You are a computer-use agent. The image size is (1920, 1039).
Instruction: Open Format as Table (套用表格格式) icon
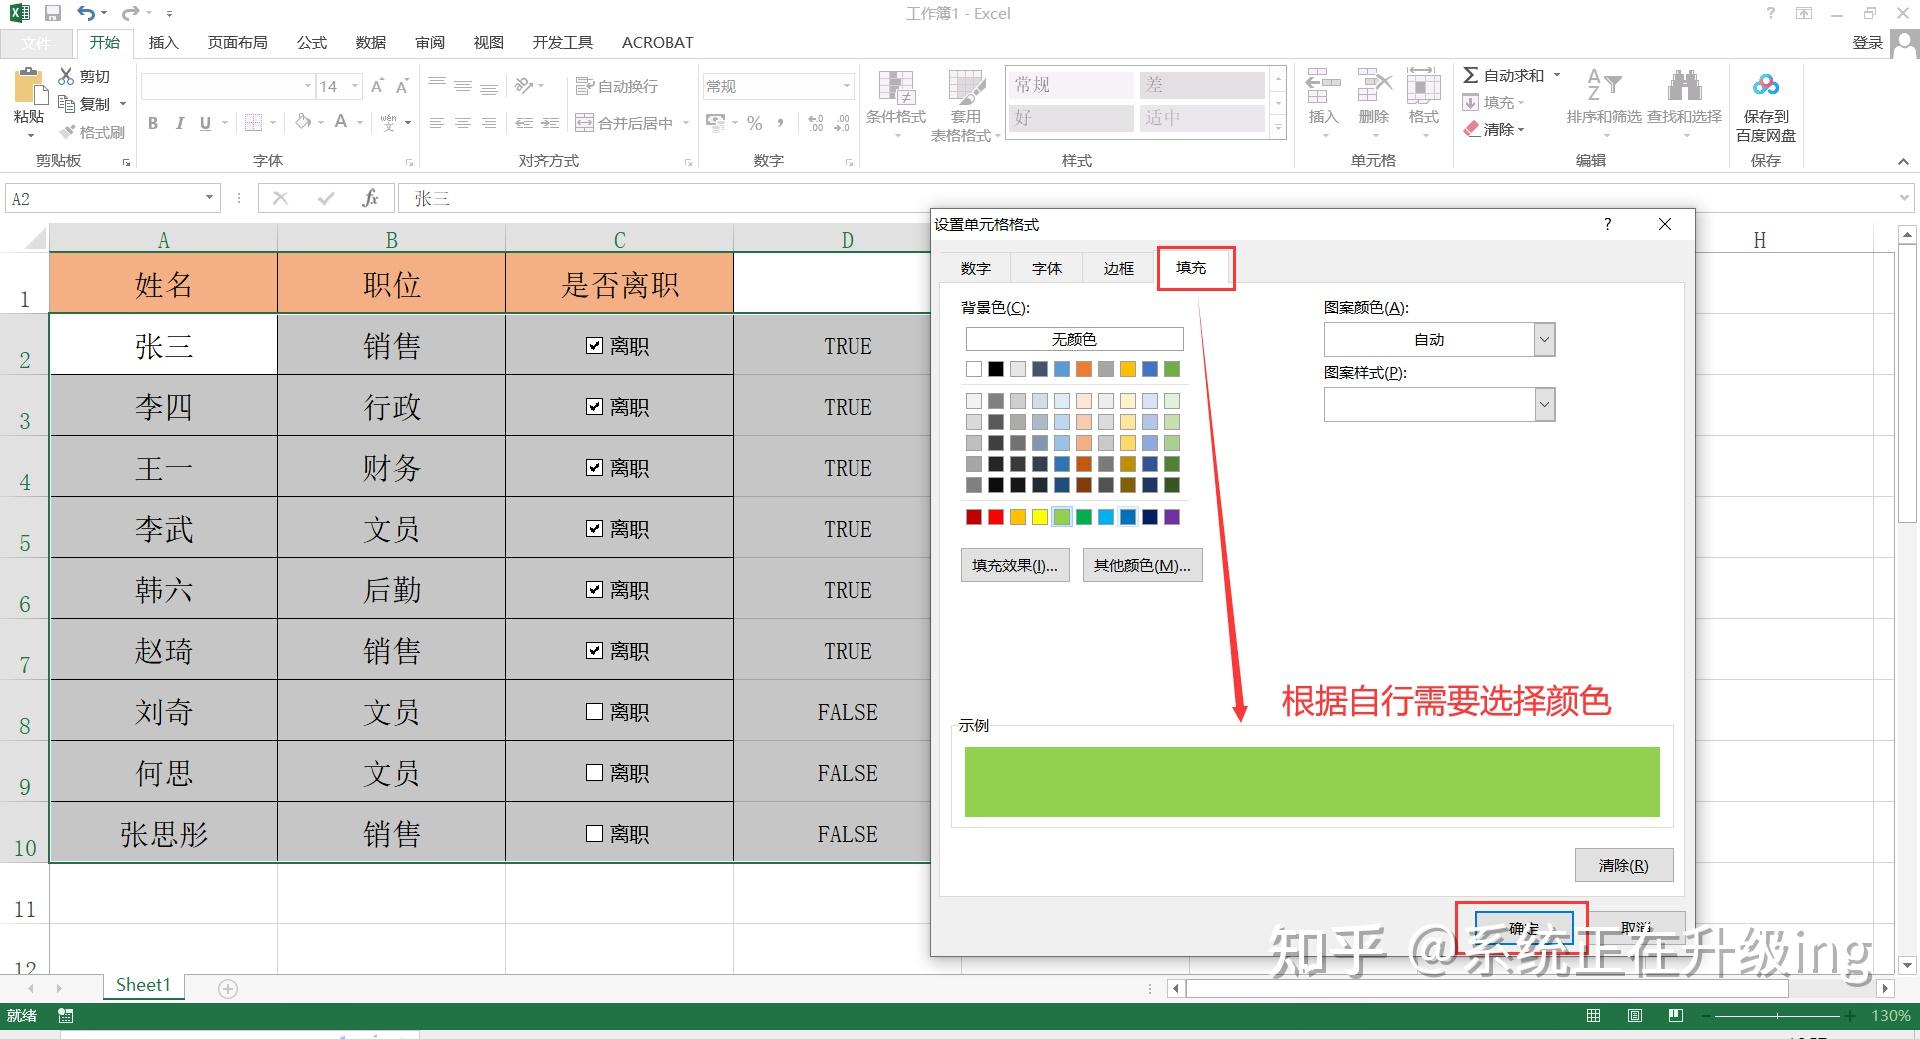966,88
